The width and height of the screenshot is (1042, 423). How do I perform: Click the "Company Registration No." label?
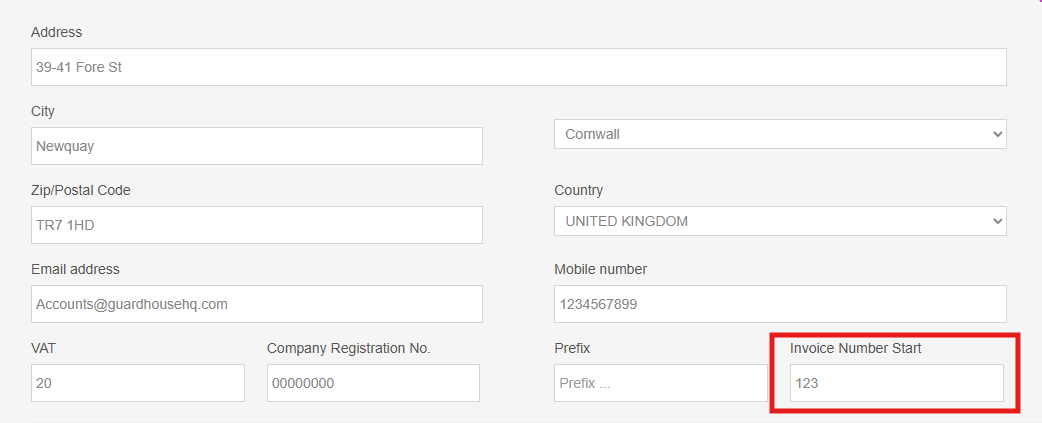(x=348, y=348)
